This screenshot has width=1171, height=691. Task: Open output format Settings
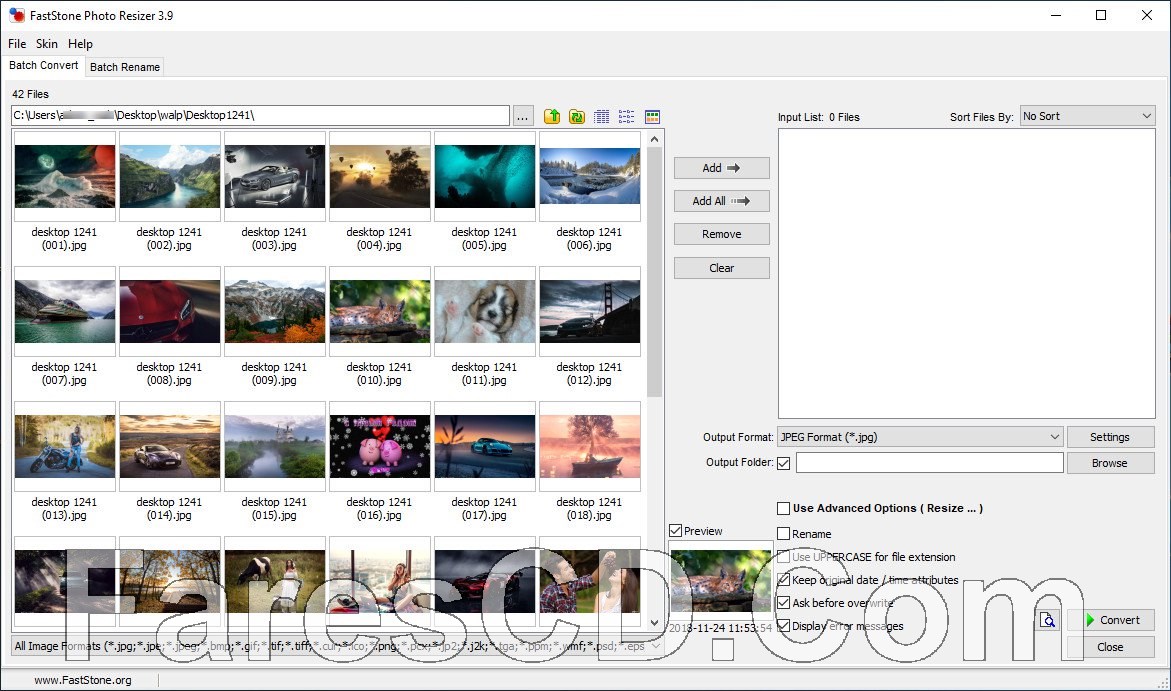pyautogui.click(x=1111, y=437)
